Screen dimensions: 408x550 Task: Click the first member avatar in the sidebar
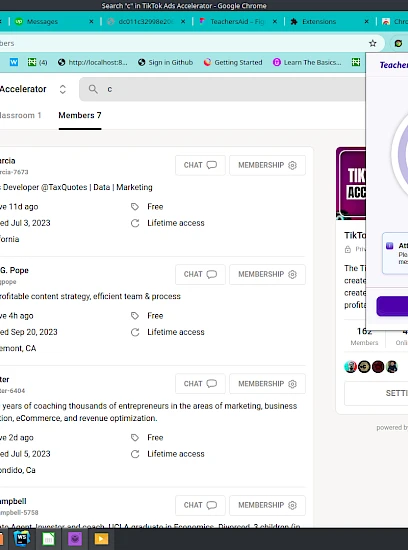coord(350,367)
